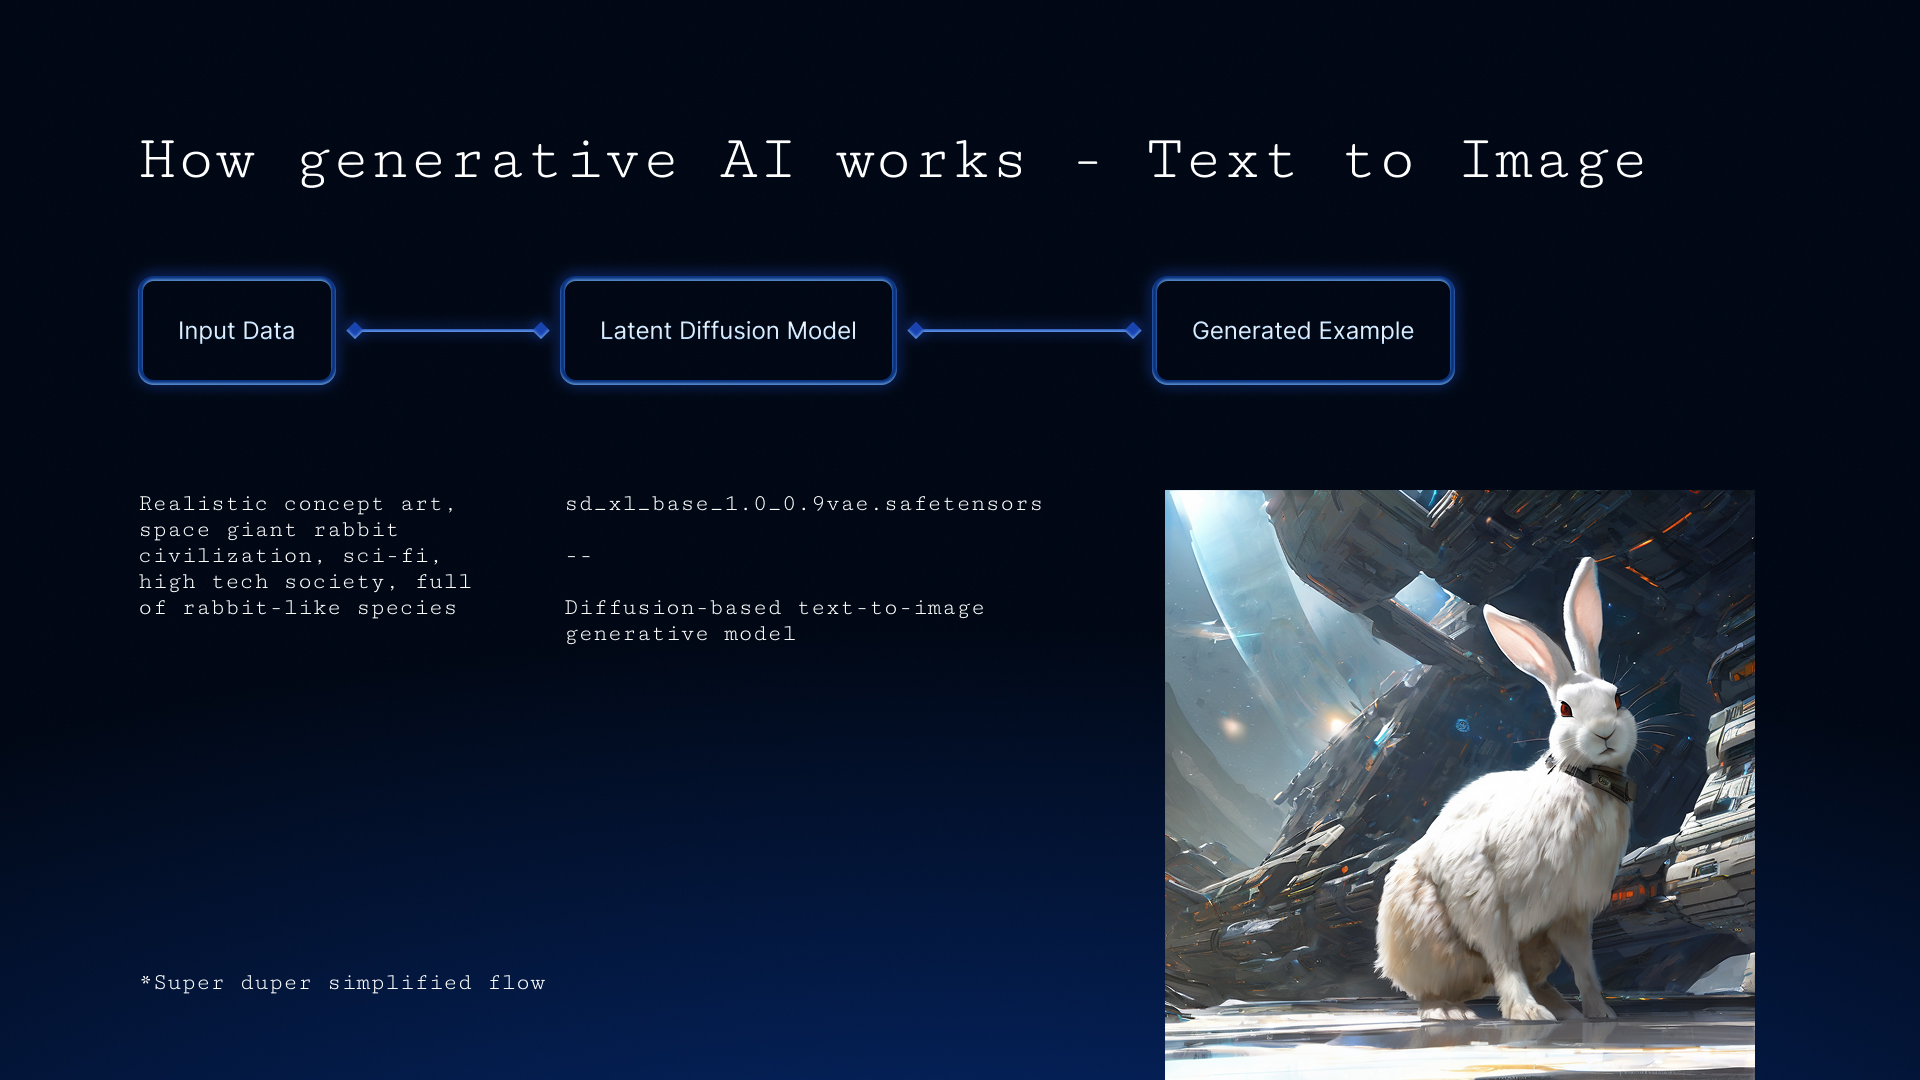The height and width of the screenshot is (1080, 1920).
Task: Click the Super duper simplified flow footnote
Action: 343,983
